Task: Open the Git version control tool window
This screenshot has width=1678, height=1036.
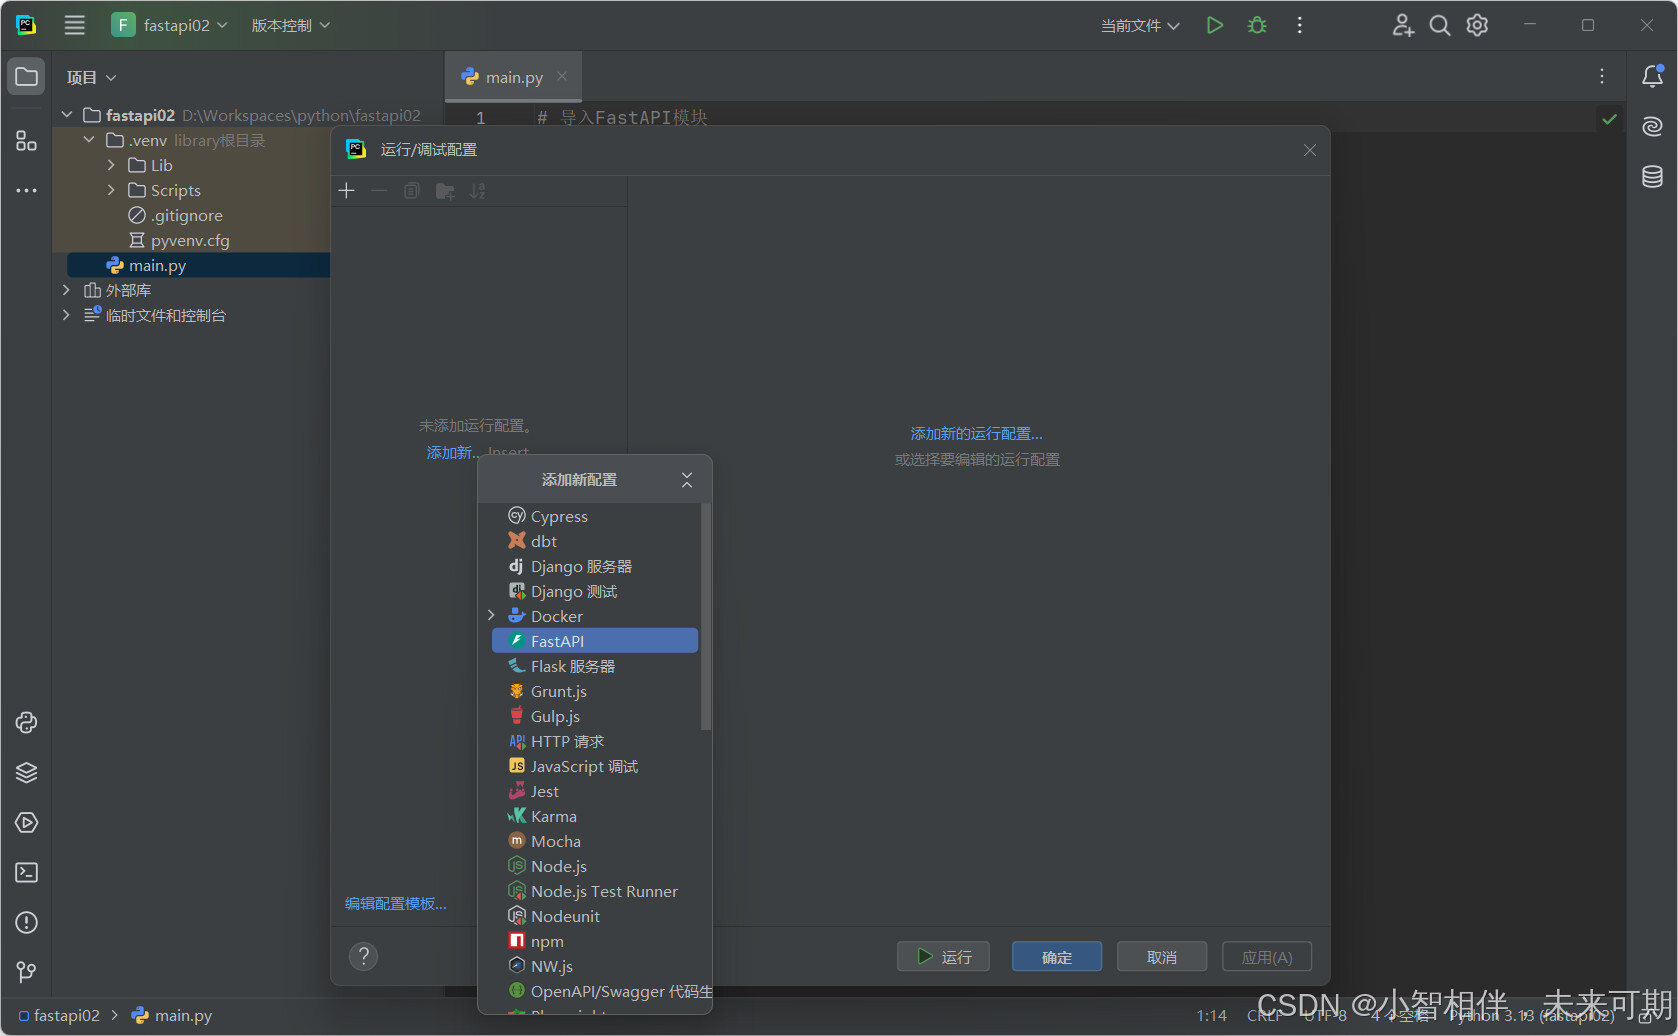Action: pos(26,972)
